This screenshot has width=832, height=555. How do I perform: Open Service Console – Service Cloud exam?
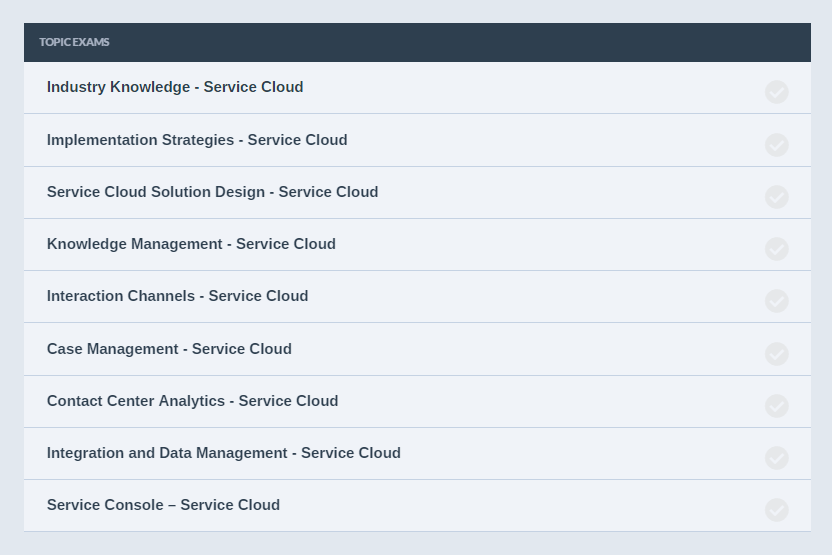pos(163,505)
